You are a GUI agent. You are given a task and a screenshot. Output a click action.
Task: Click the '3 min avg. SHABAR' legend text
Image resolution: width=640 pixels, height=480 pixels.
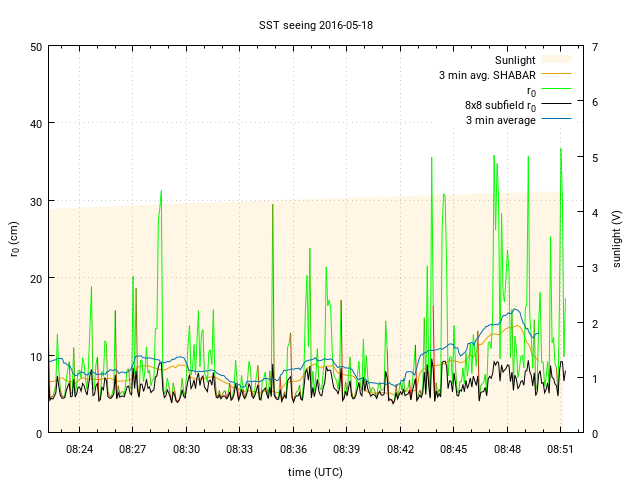(x=487, y=75)
